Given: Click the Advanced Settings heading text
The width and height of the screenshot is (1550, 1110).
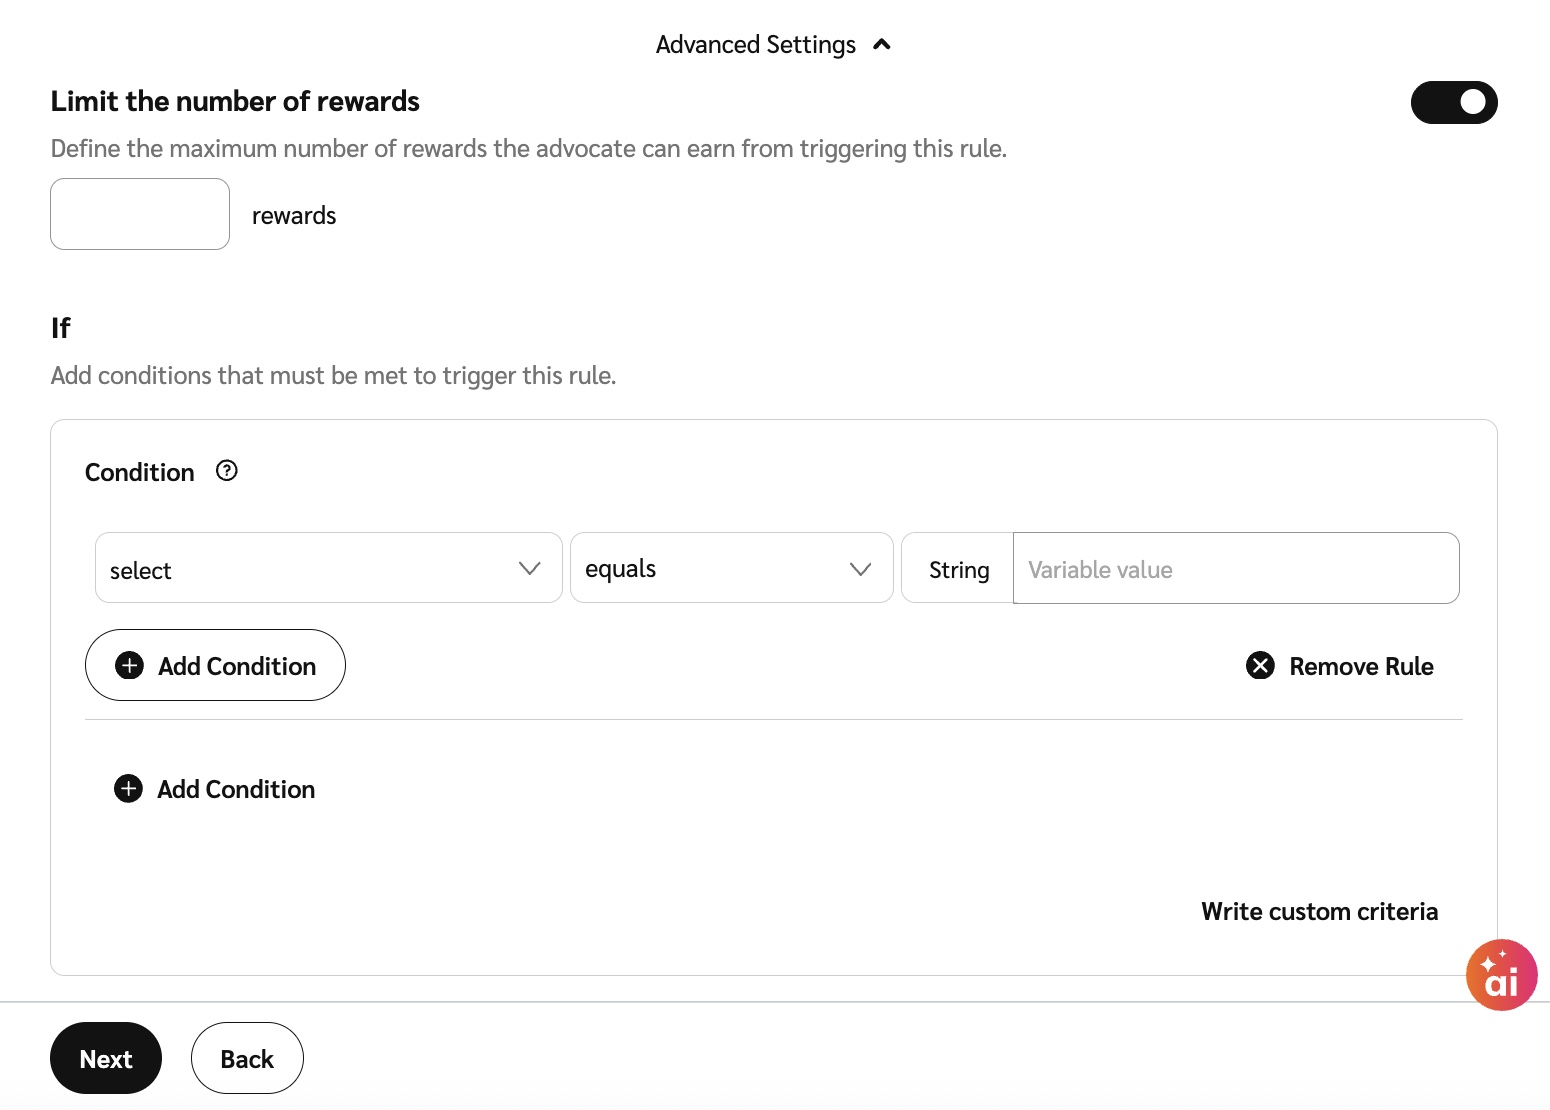Looking at the screenshot, I should tap(755, 45).
